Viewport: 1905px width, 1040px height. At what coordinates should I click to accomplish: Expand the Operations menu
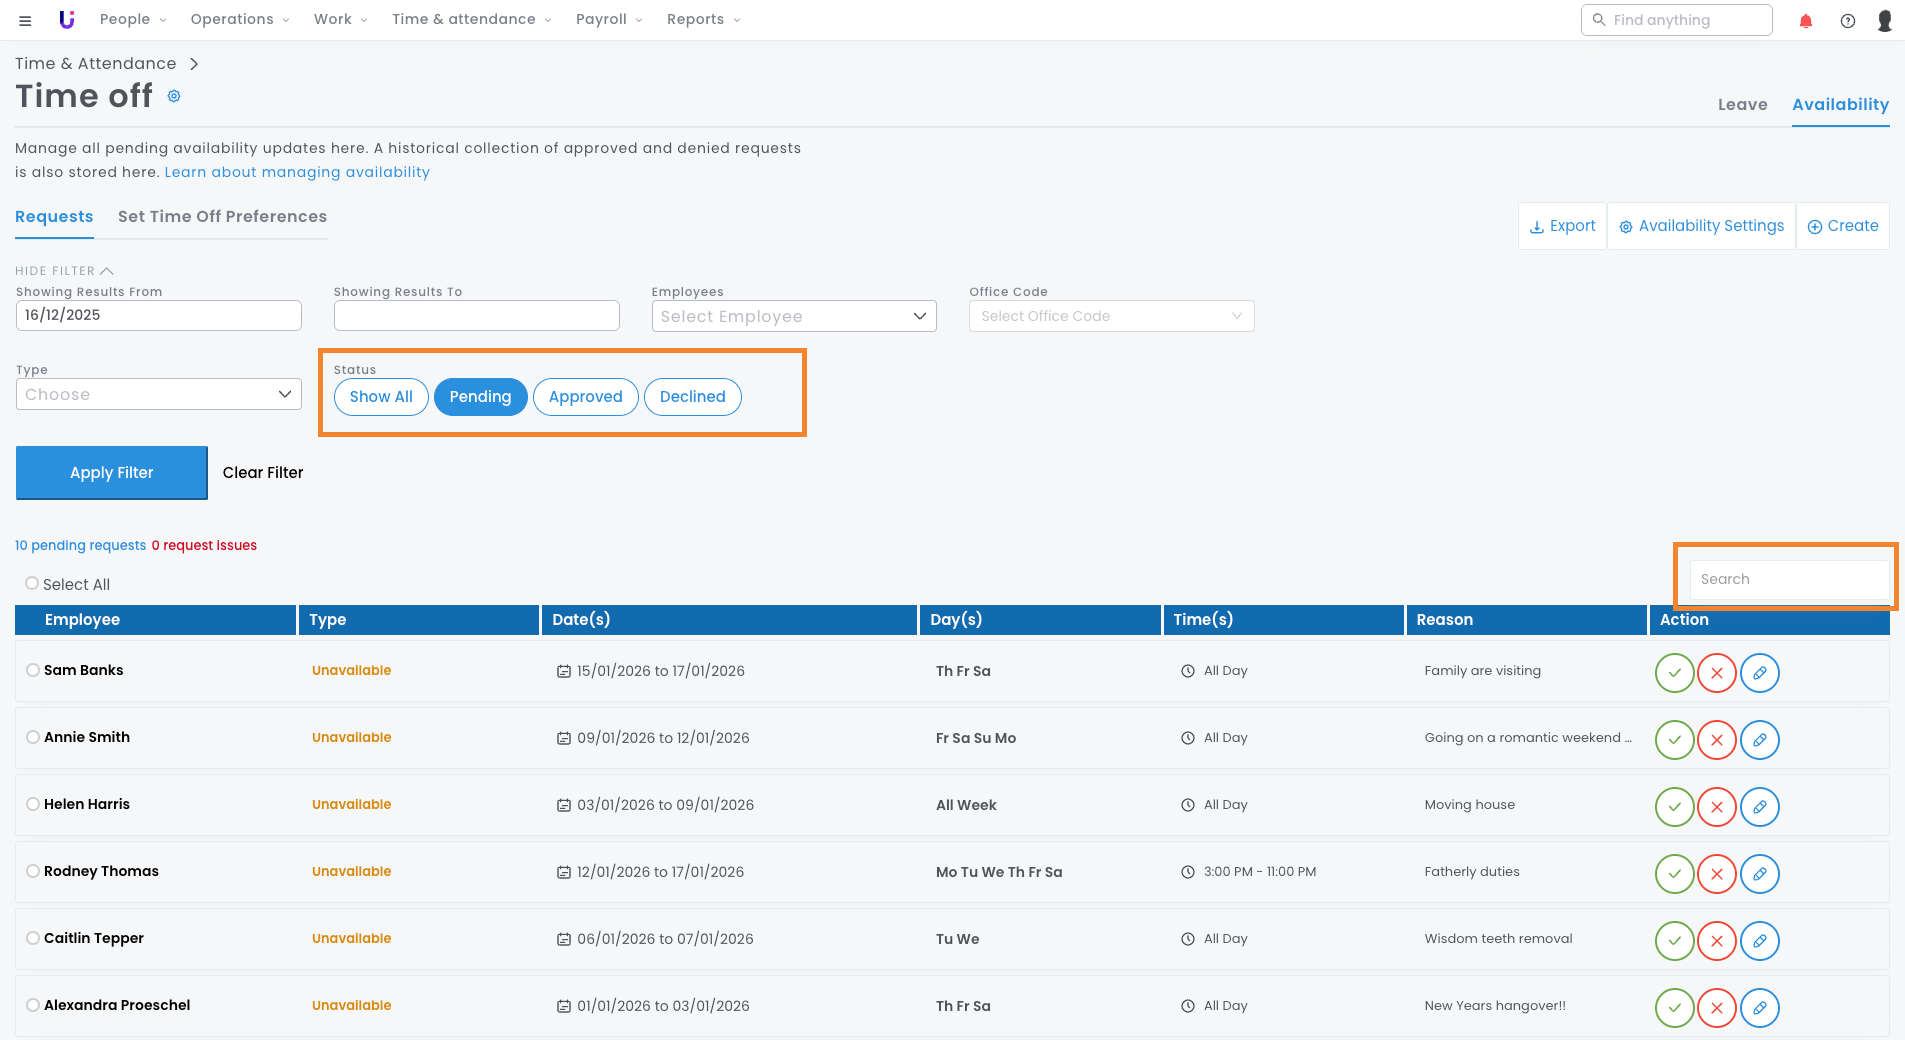tap(240, 20)
